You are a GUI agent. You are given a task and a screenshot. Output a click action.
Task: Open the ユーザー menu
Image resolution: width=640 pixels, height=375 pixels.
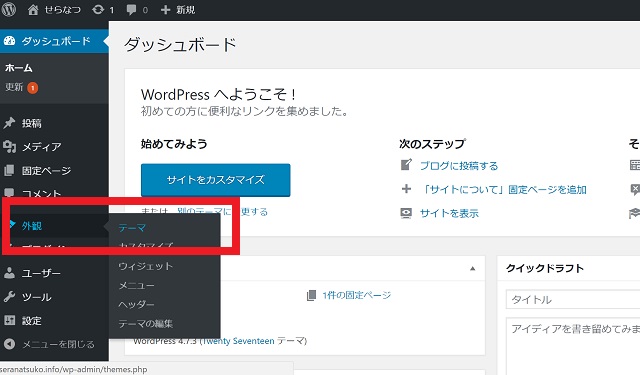point(41,273)
